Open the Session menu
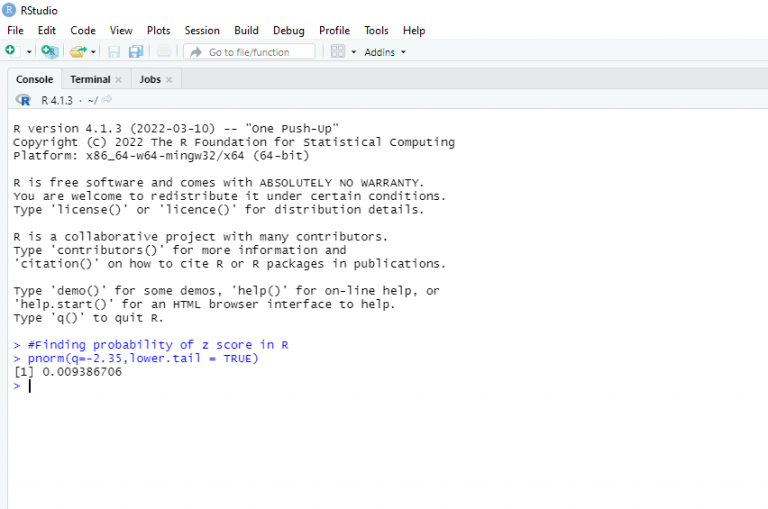Screen dimensions: 768x509 pyautogui.click(x=202, y=31)
